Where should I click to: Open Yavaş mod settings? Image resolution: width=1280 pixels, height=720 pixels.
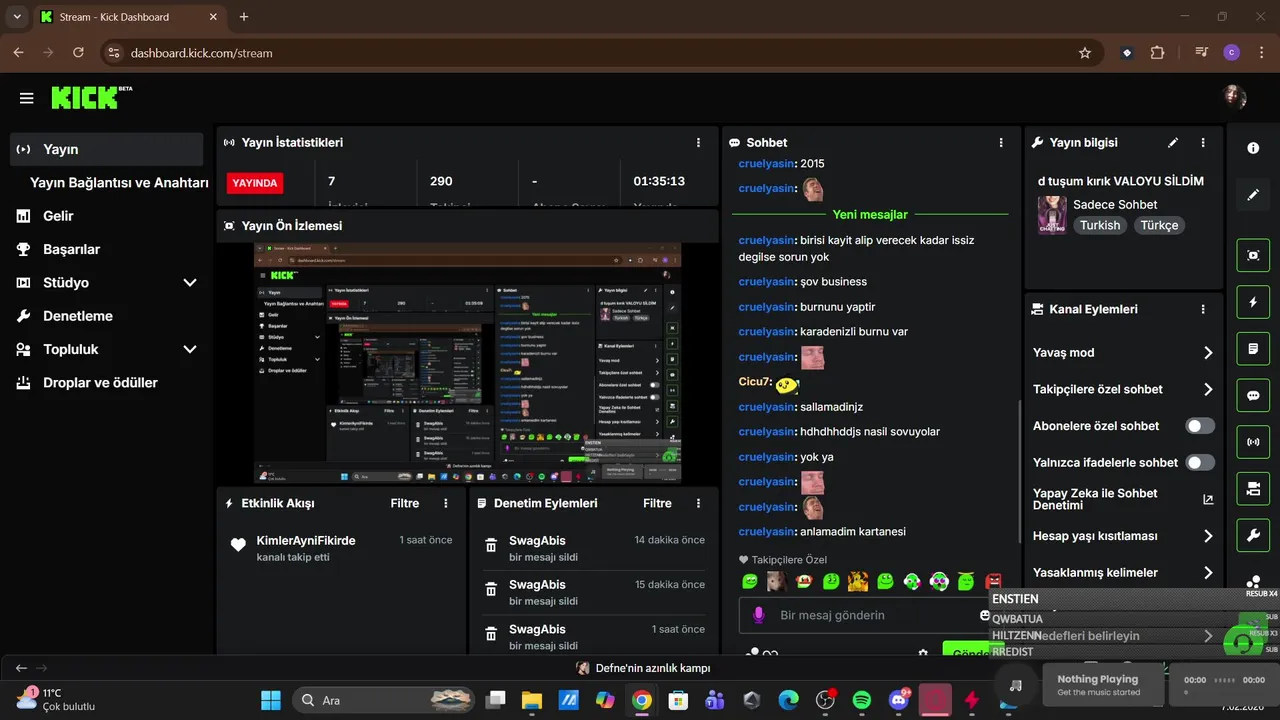click(x=1124, y=353)
